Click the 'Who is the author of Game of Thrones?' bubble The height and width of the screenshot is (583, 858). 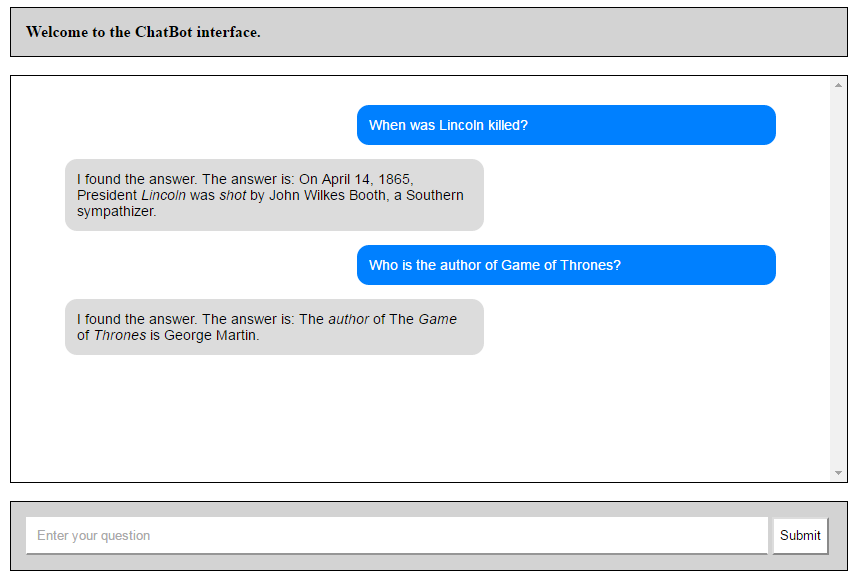565,265
